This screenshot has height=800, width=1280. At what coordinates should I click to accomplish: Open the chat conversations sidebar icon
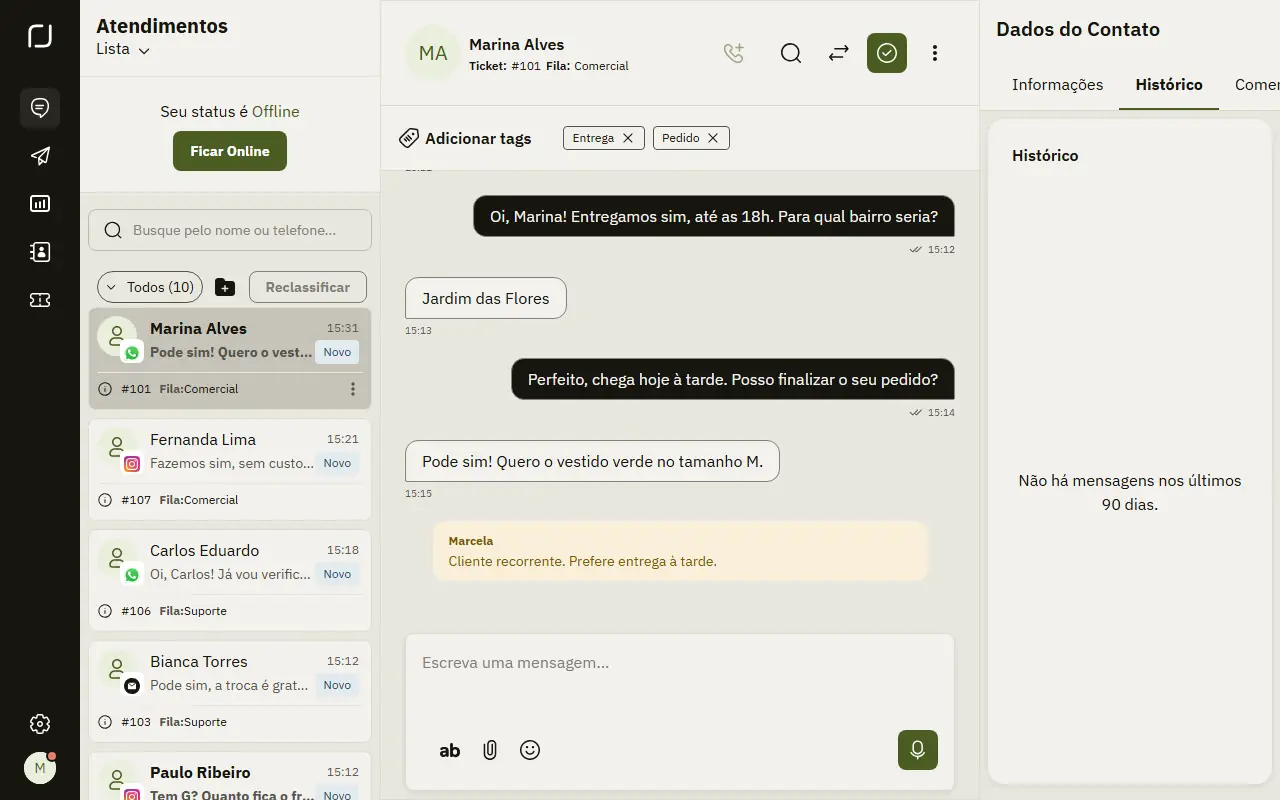tap(40, 108)
